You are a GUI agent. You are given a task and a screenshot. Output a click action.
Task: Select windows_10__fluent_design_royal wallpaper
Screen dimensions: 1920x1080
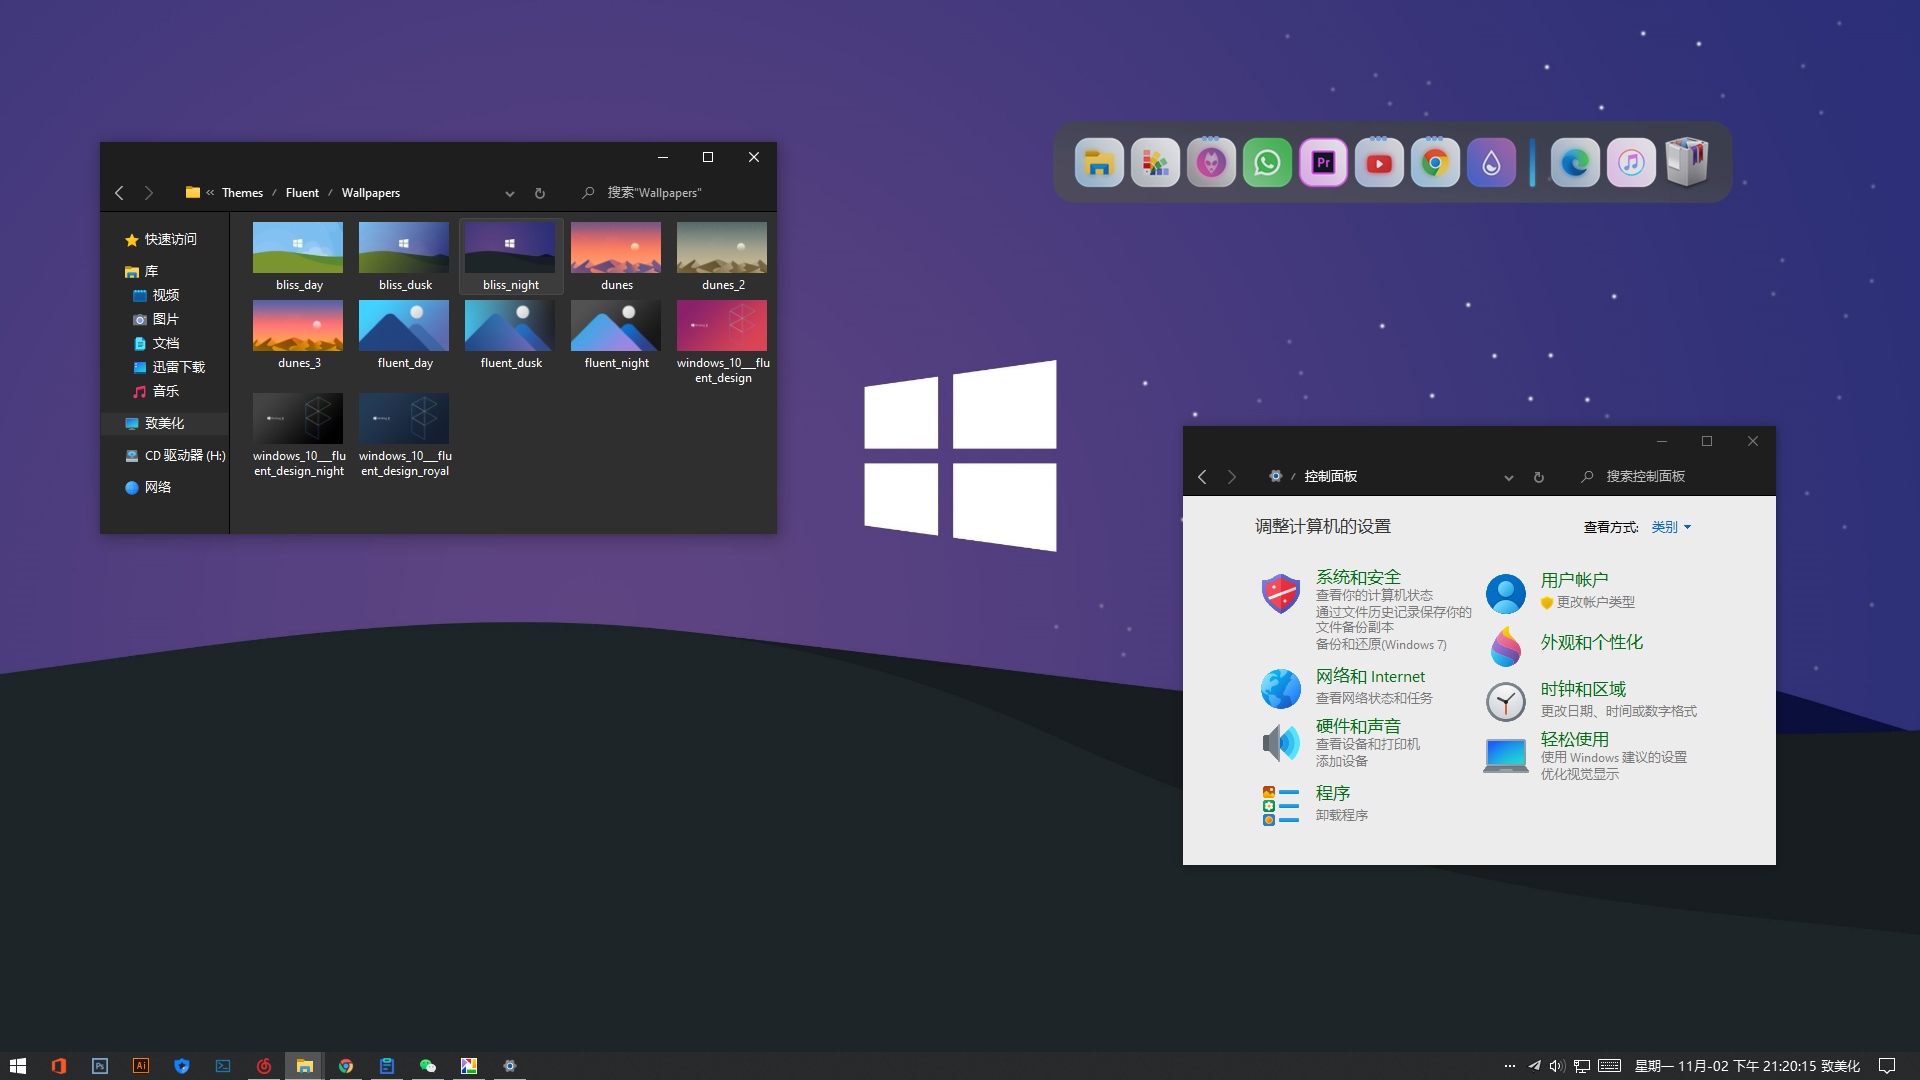click(x=404, y=435)
